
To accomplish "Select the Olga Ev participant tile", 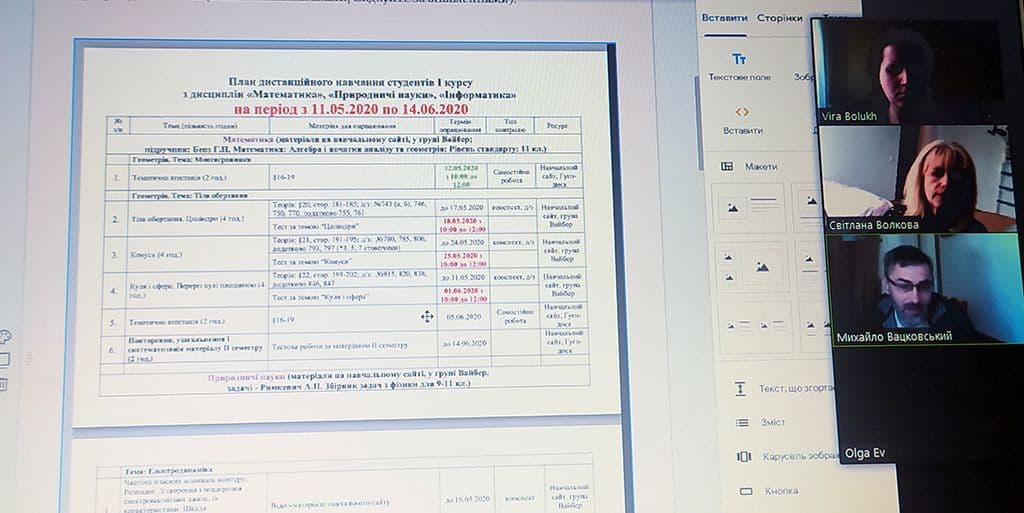I will [x=930, y=405].
